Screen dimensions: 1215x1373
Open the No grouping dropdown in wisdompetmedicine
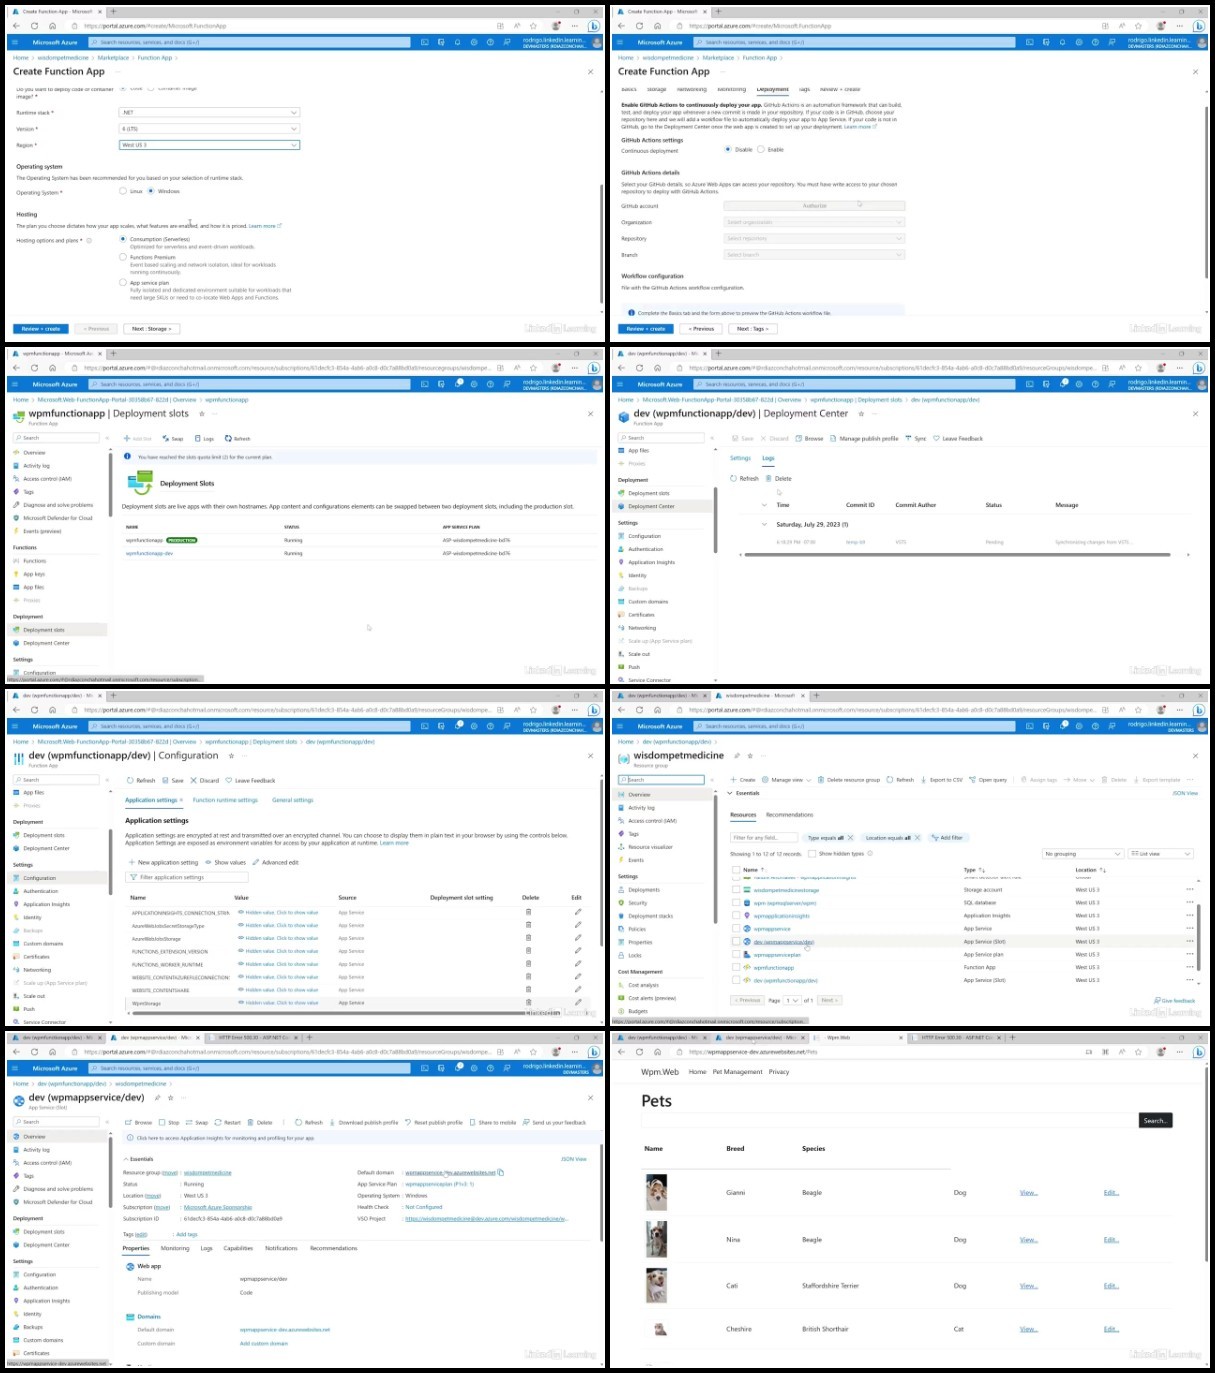[1083, 854]
